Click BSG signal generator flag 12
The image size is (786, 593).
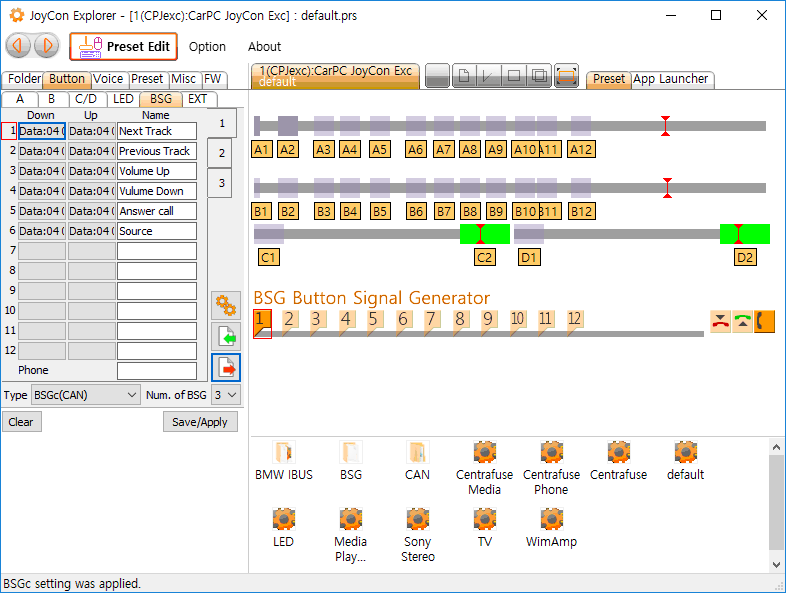pyautogui.click(x=575, y=322)
